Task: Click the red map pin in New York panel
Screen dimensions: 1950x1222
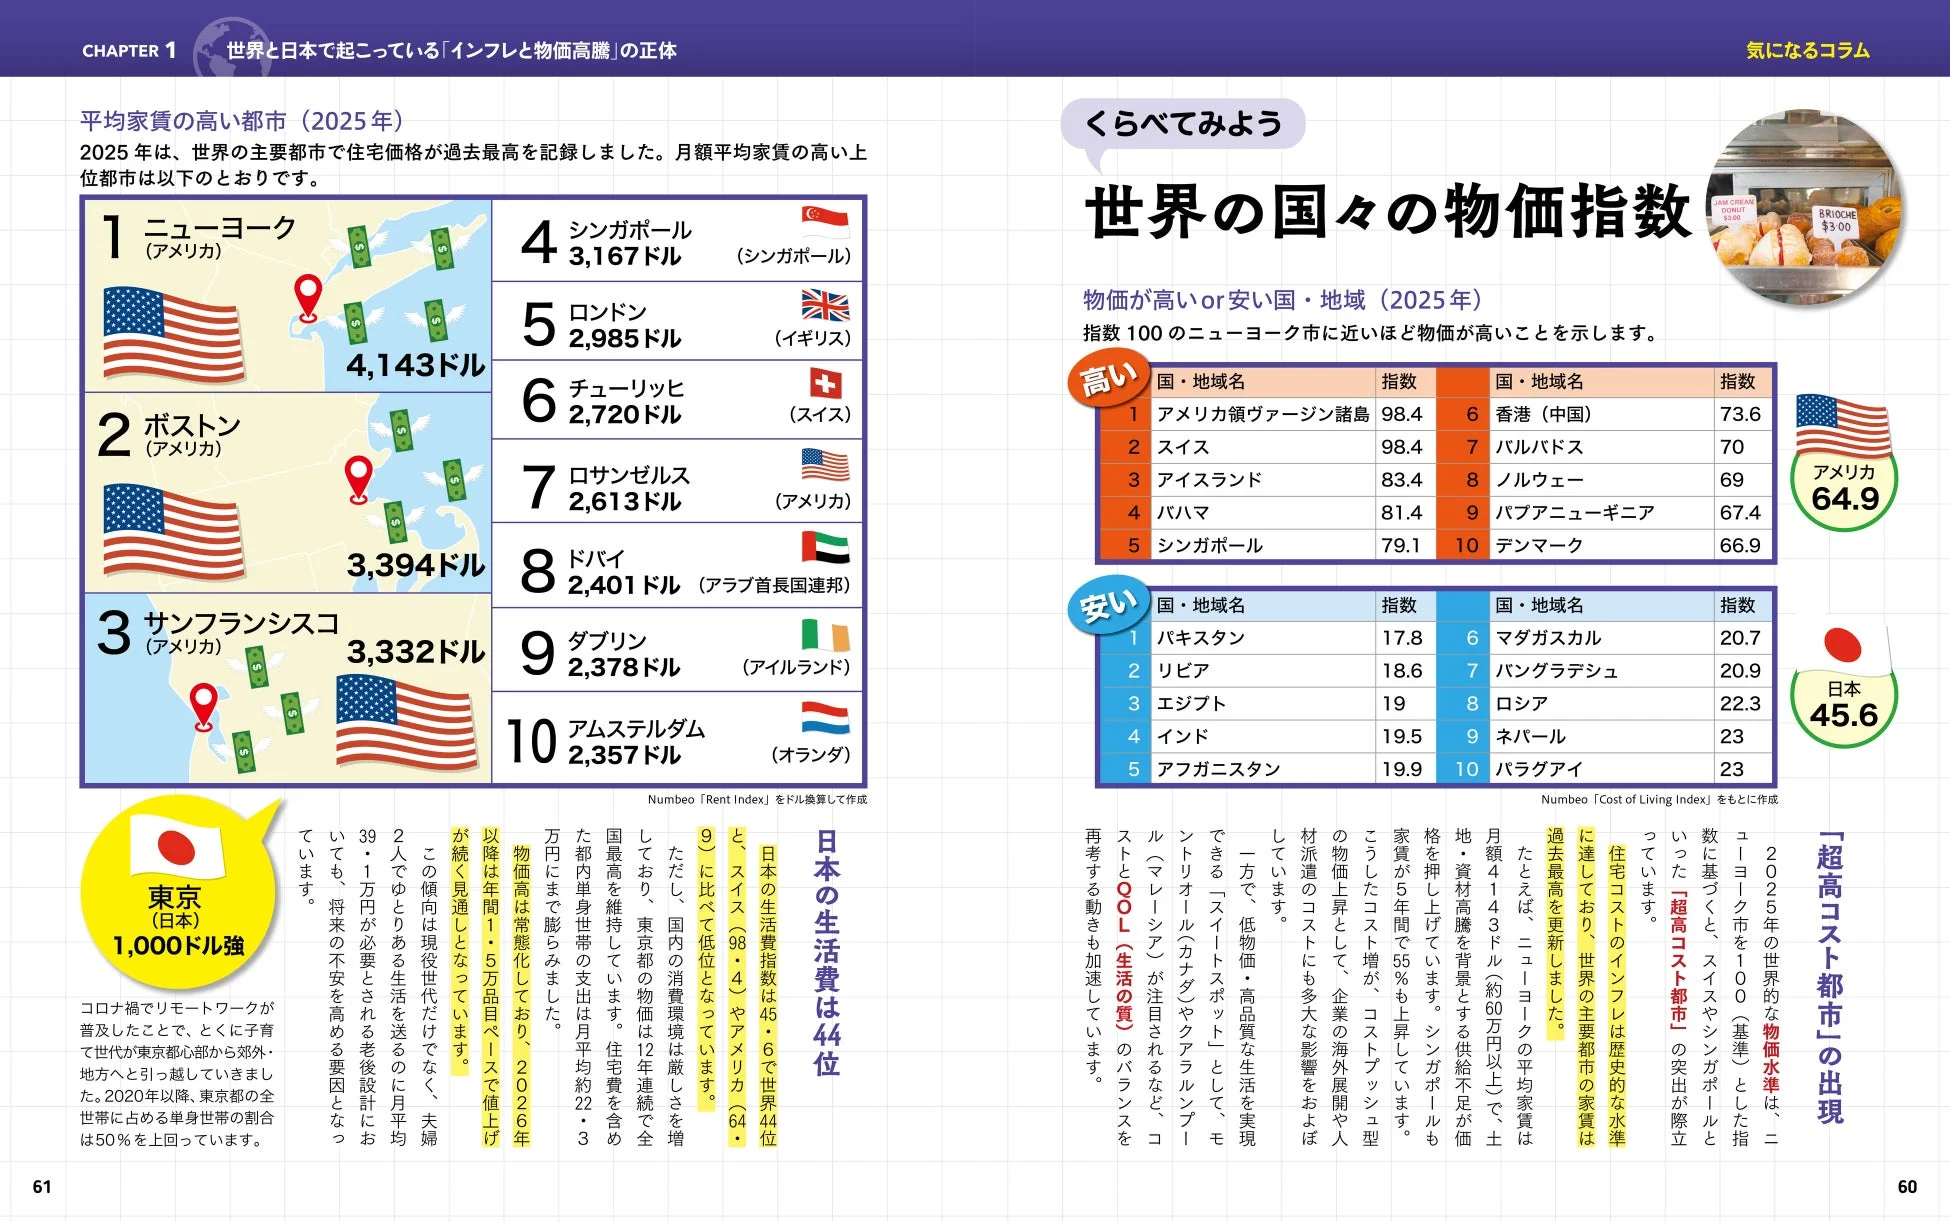Action: pos(308,298)
